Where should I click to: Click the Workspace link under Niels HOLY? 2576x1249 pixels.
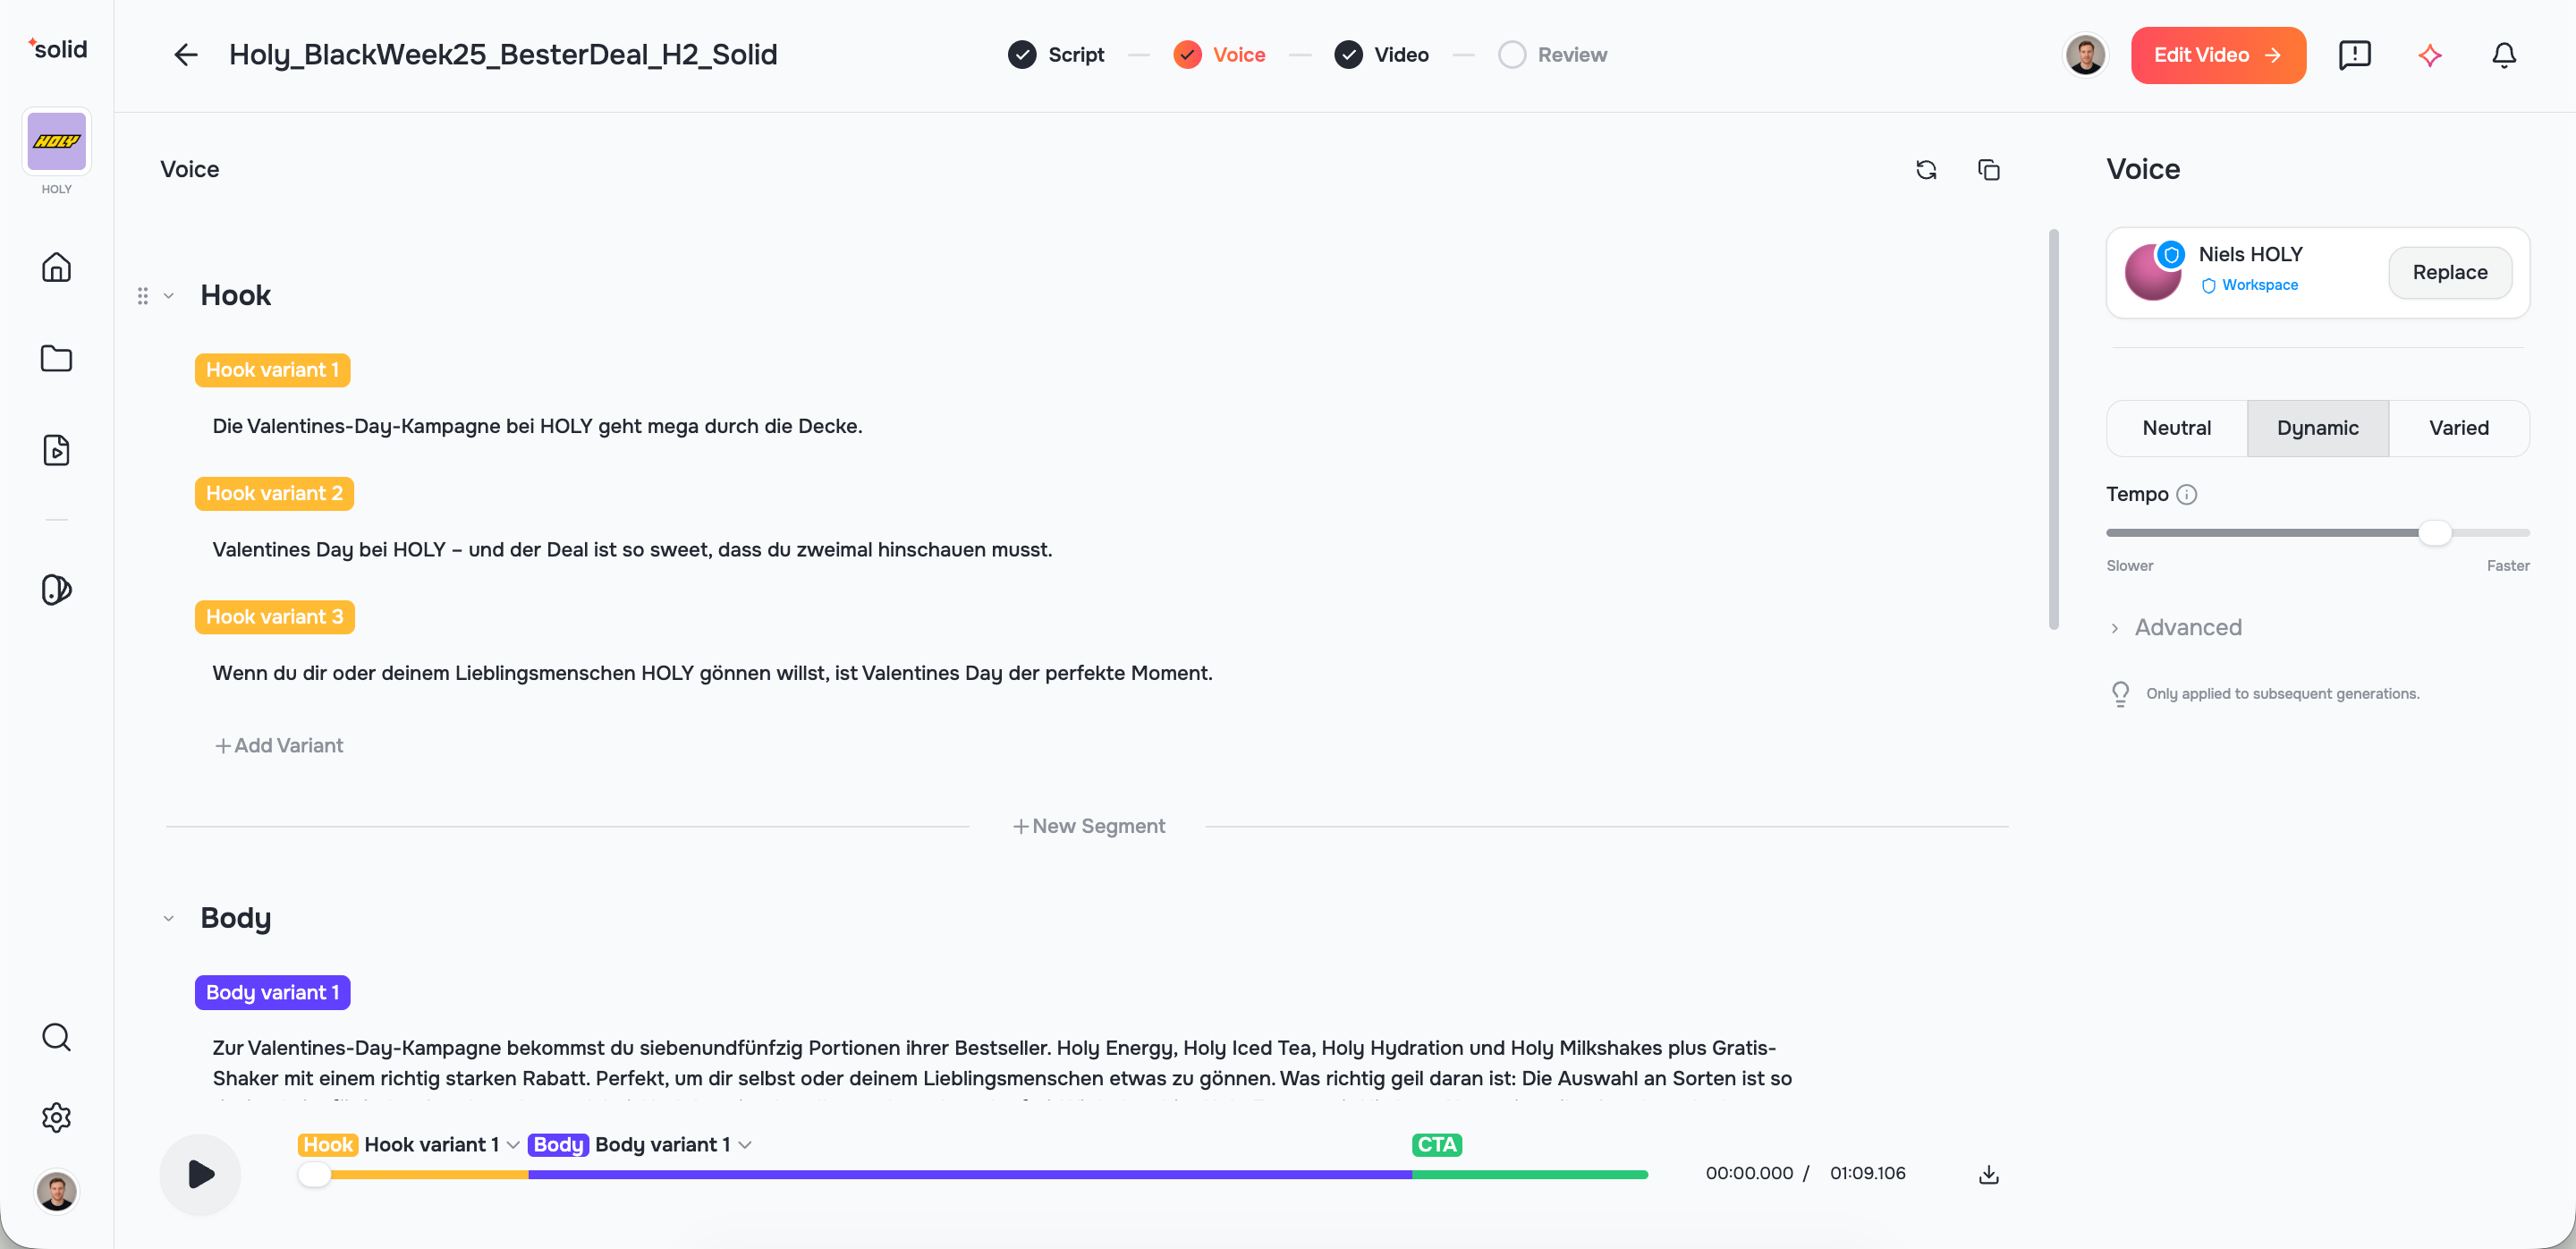[2249, 285]
